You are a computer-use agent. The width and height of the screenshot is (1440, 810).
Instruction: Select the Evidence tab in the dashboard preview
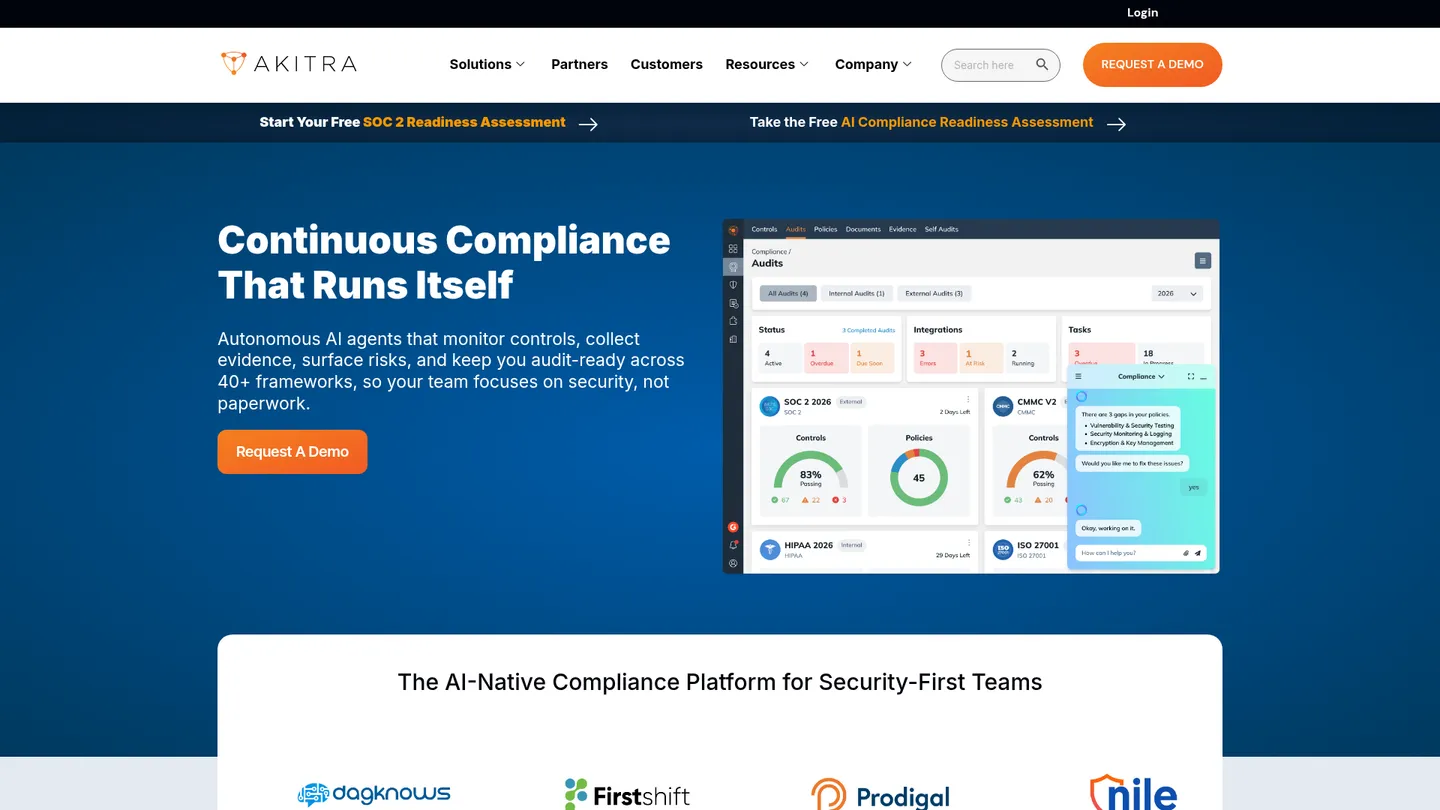(903, 229)
